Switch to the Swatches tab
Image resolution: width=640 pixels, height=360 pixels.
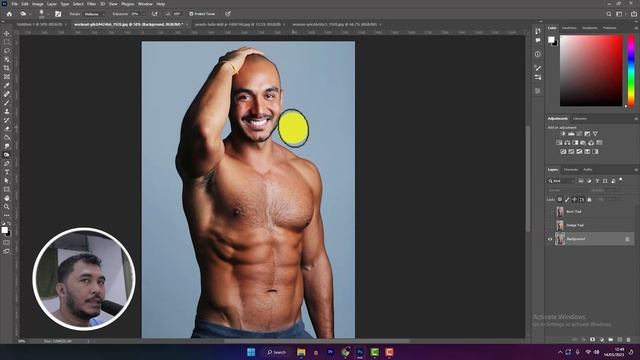(x=569, y=28)
